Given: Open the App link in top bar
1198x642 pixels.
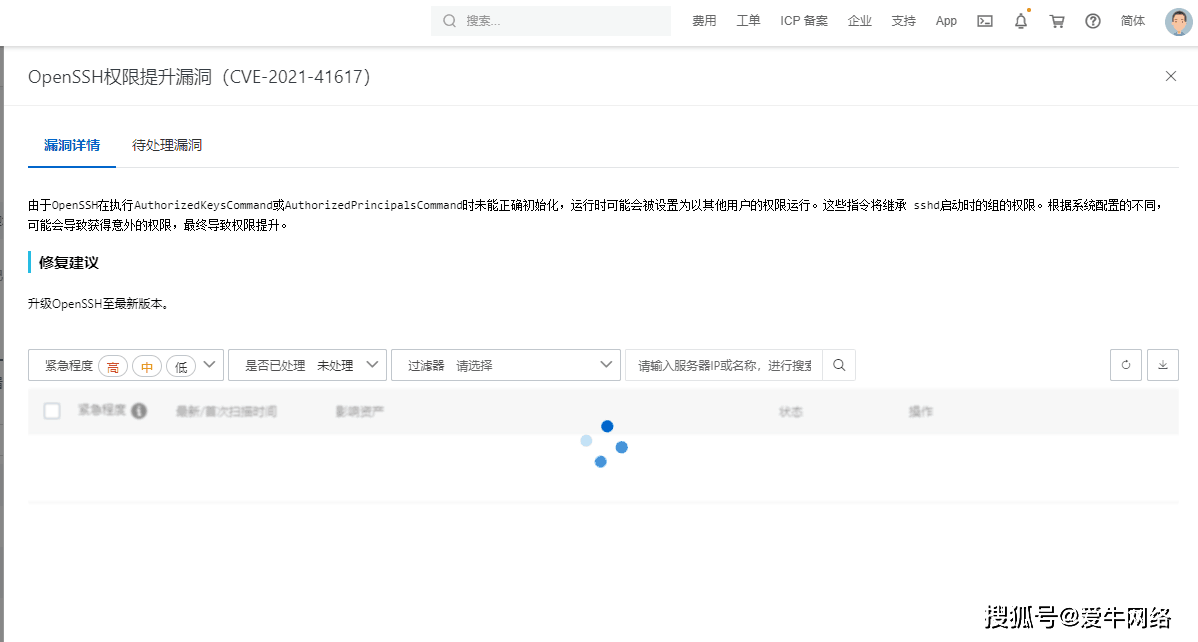Looking at the screenshot, I should click(946, 21).
